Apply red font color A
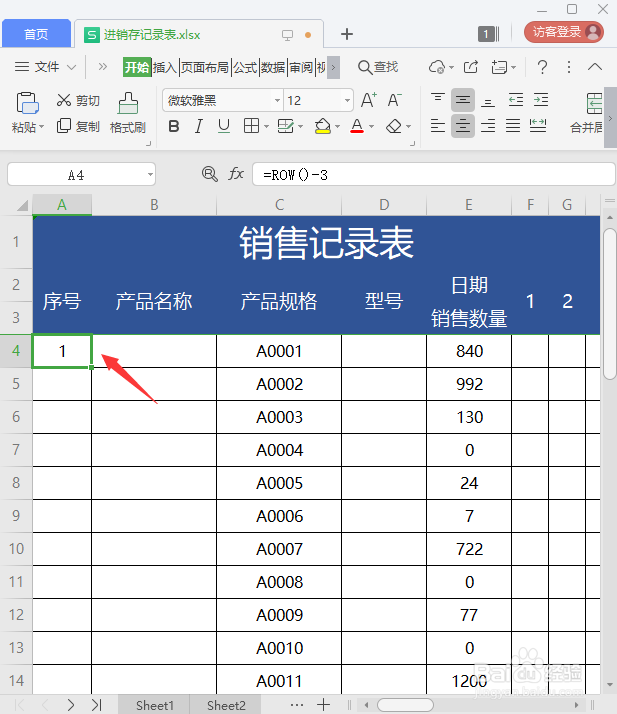This screenshot has width=617, height=714. click(x=357, y=126)
